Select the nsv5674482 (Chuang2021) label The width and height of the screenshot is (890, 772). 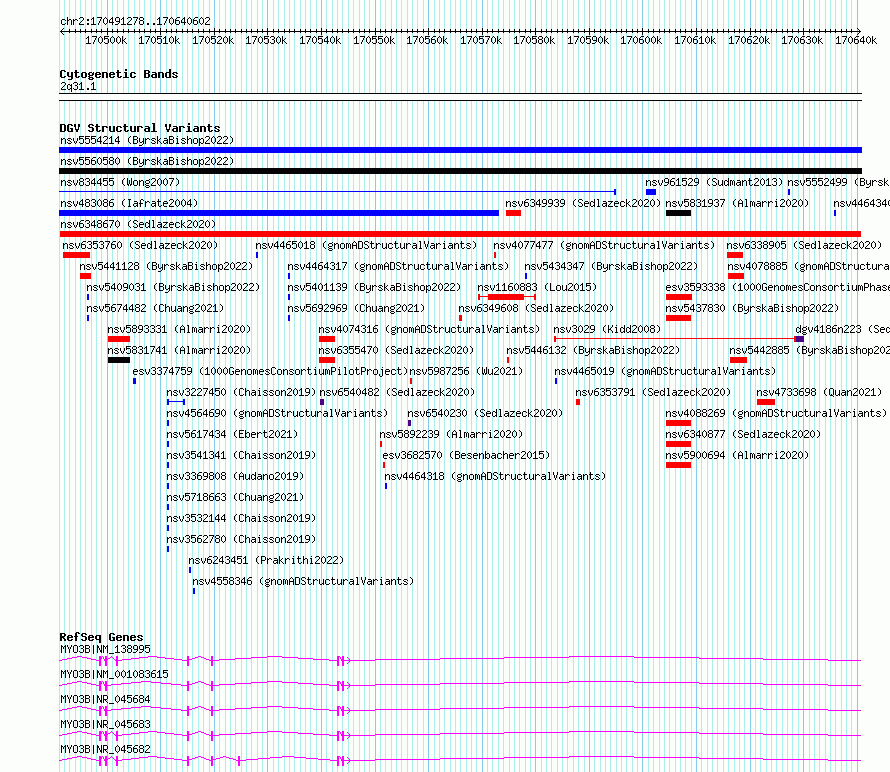[x=155, y=308]
